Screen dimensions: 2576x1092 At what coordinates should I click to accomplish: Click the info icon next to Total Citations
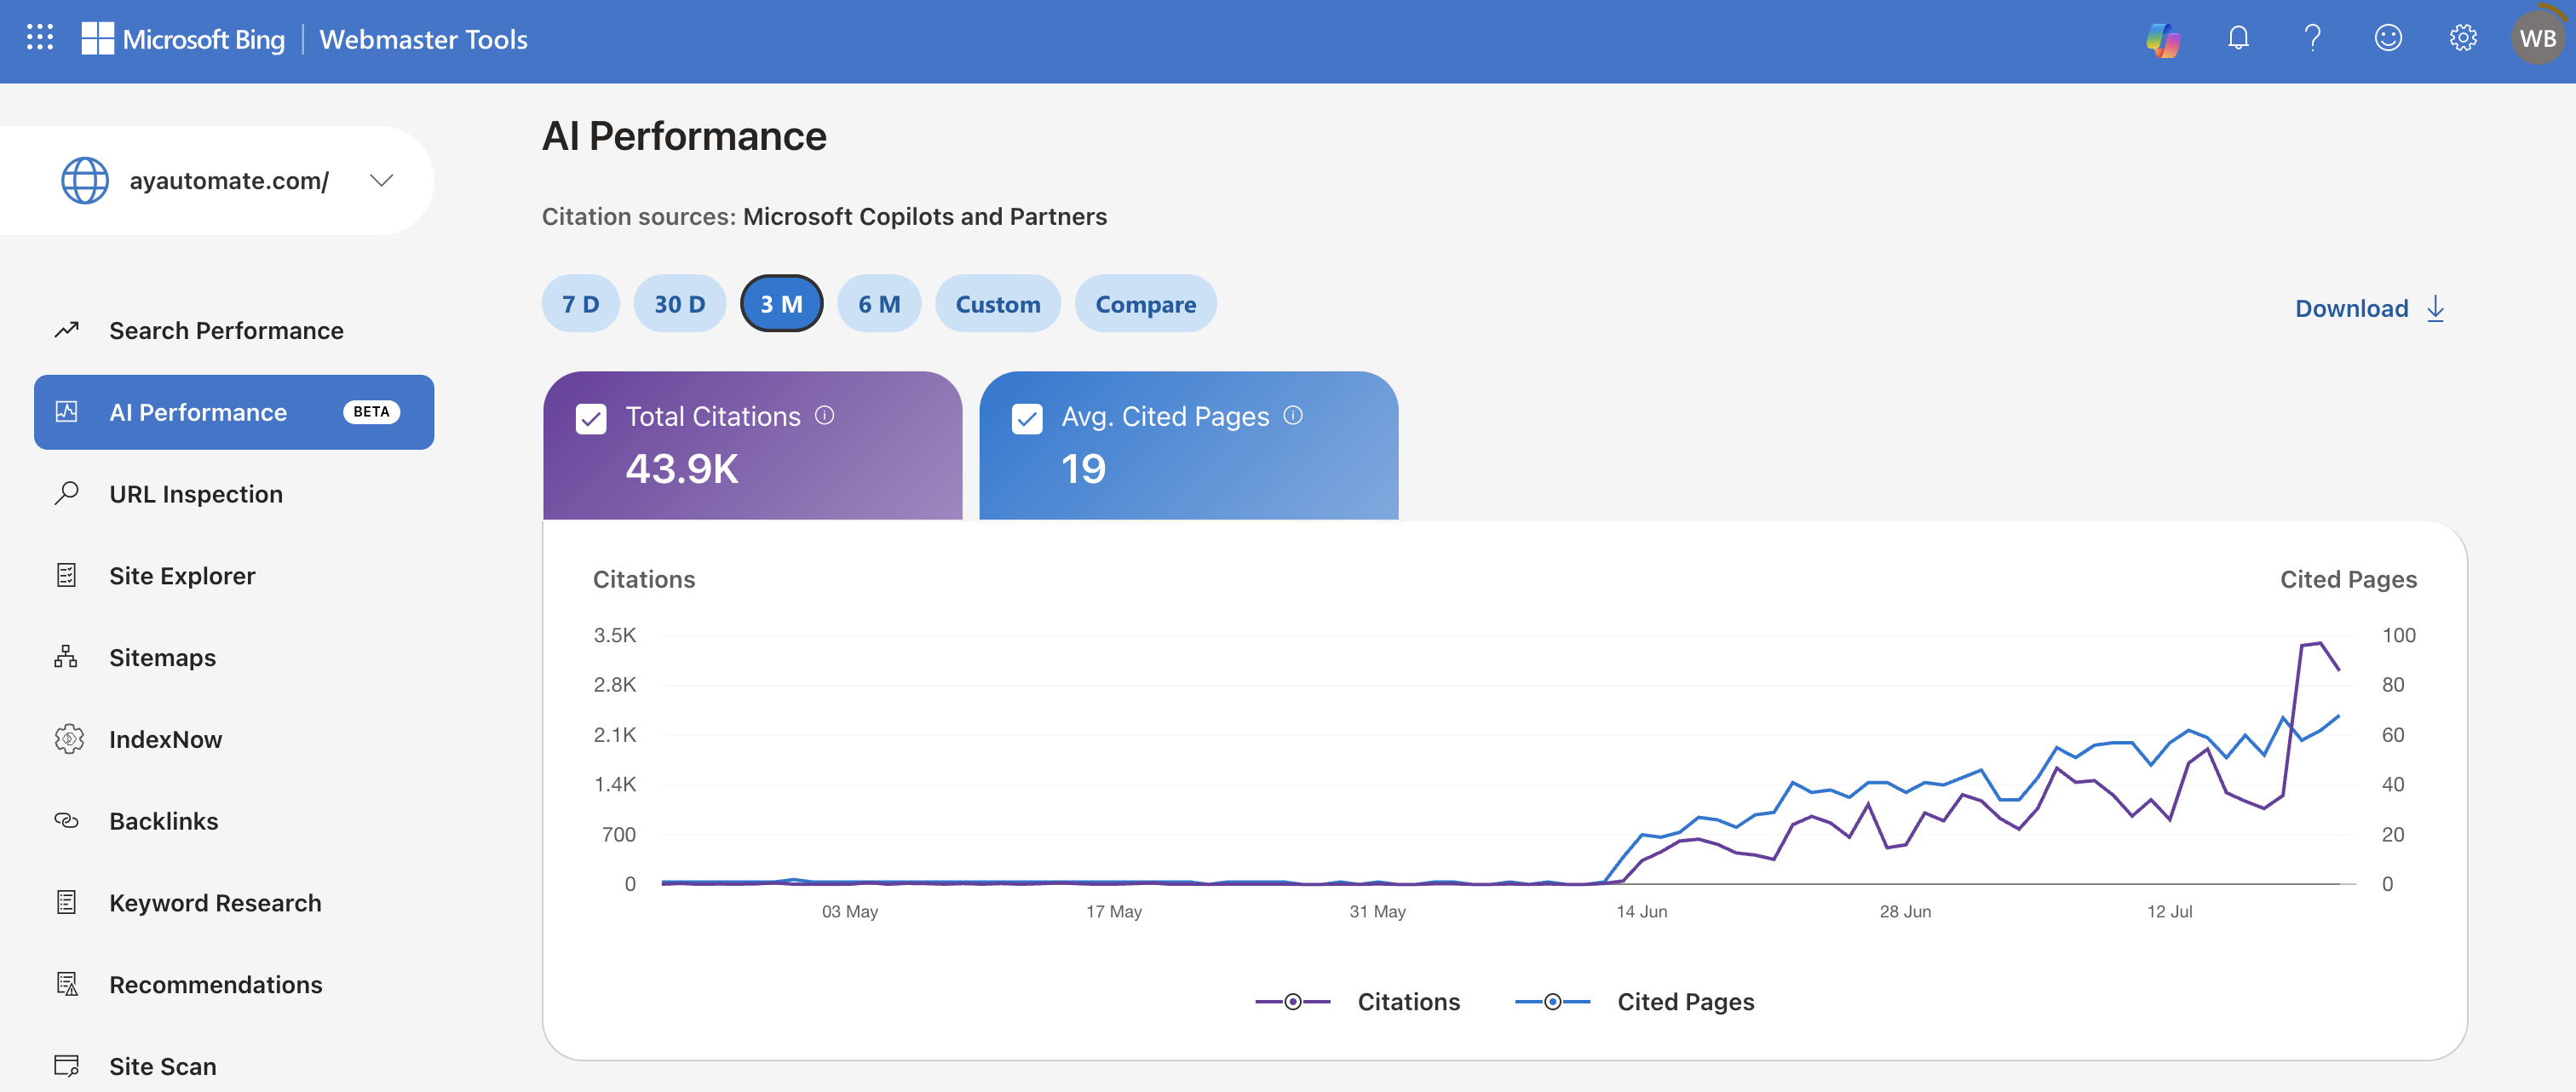point(824,415)
